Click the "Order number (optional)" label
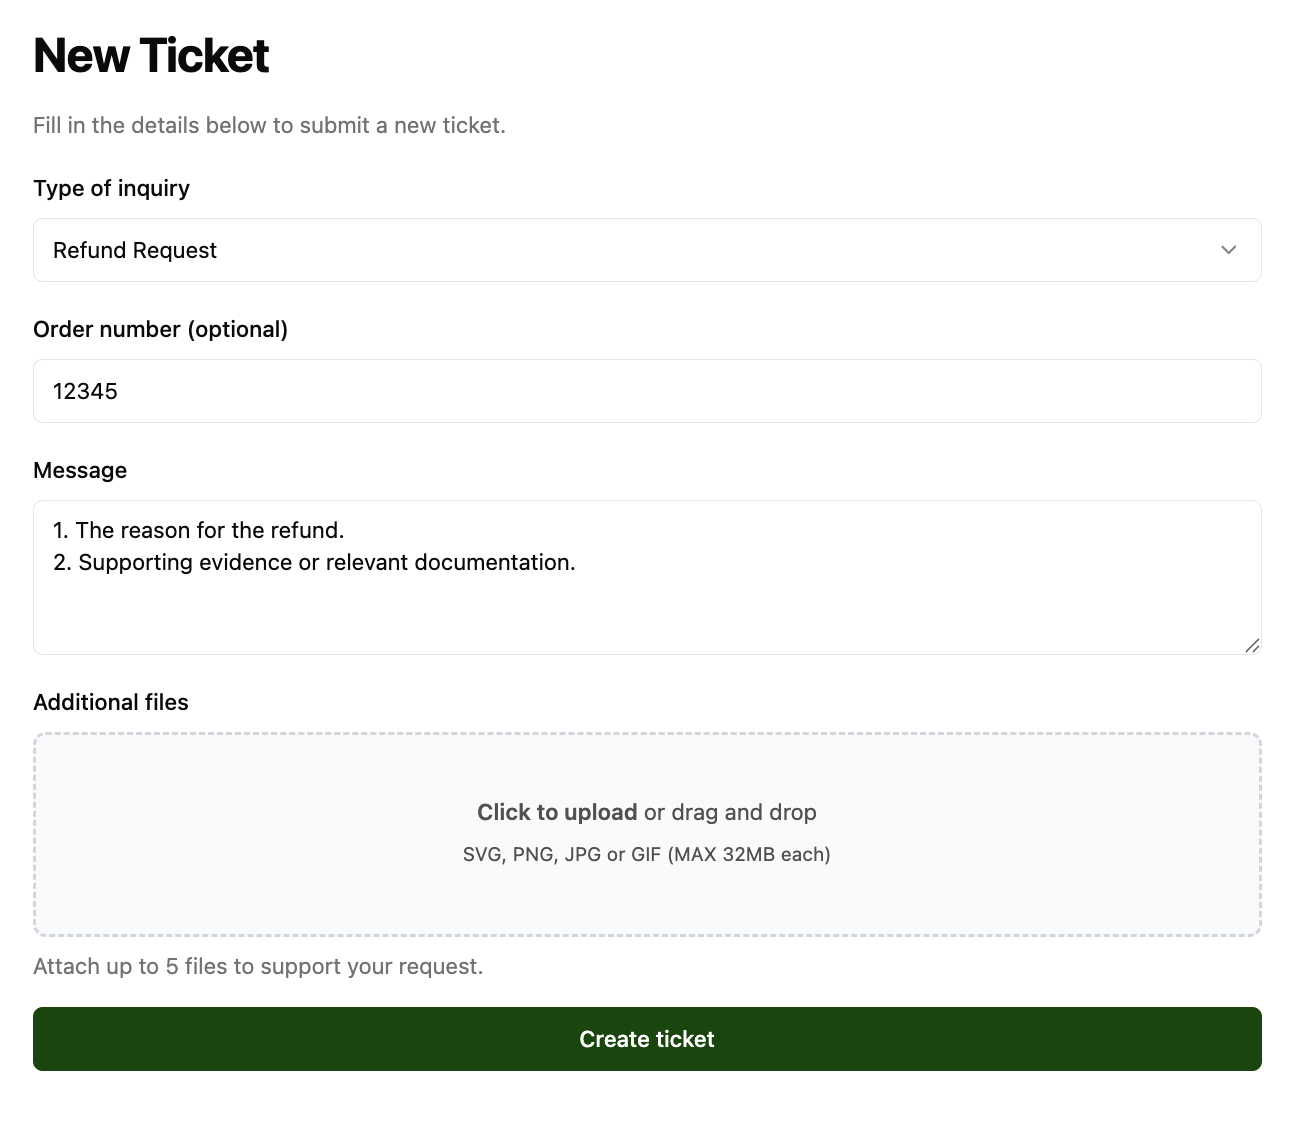This screenshot has width=1316, height=1138. point(160,329)
